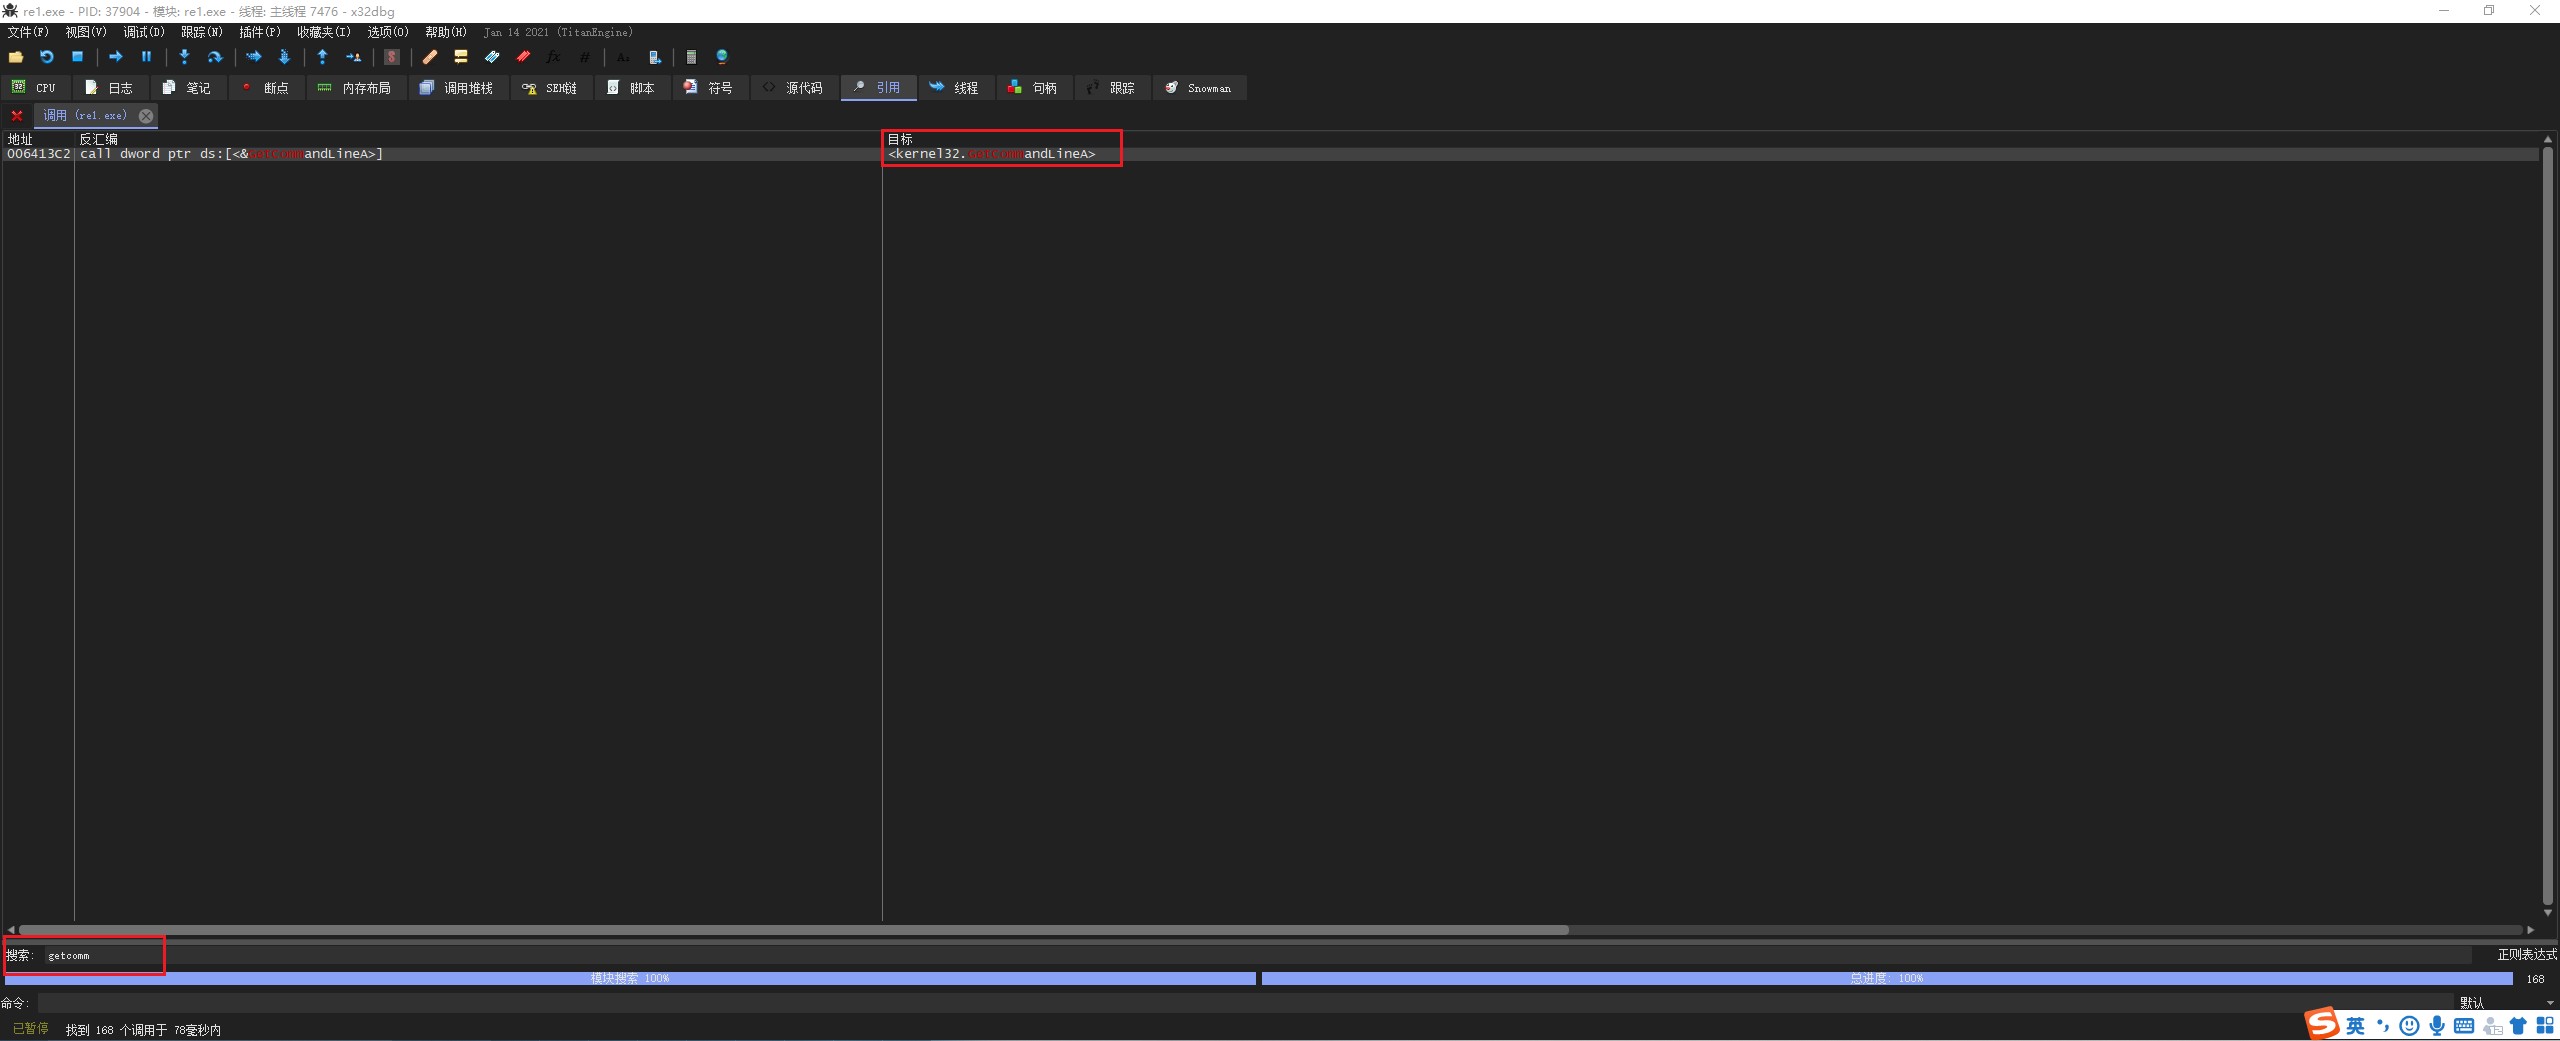
Task: Open the 调试(D) menu
Action: click(x=144, y=32)
